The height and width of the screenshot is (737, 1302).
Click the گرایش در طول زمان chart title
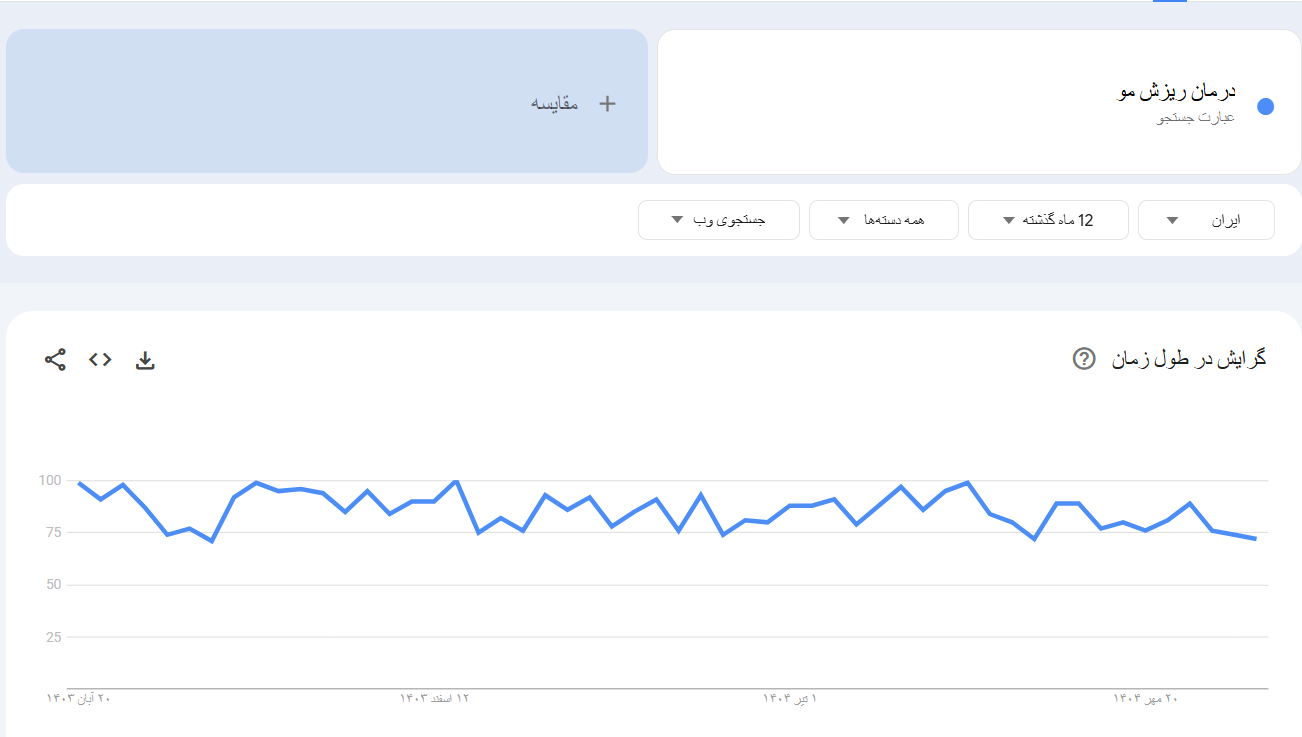pyautogui.click(x=1189, y=358)
